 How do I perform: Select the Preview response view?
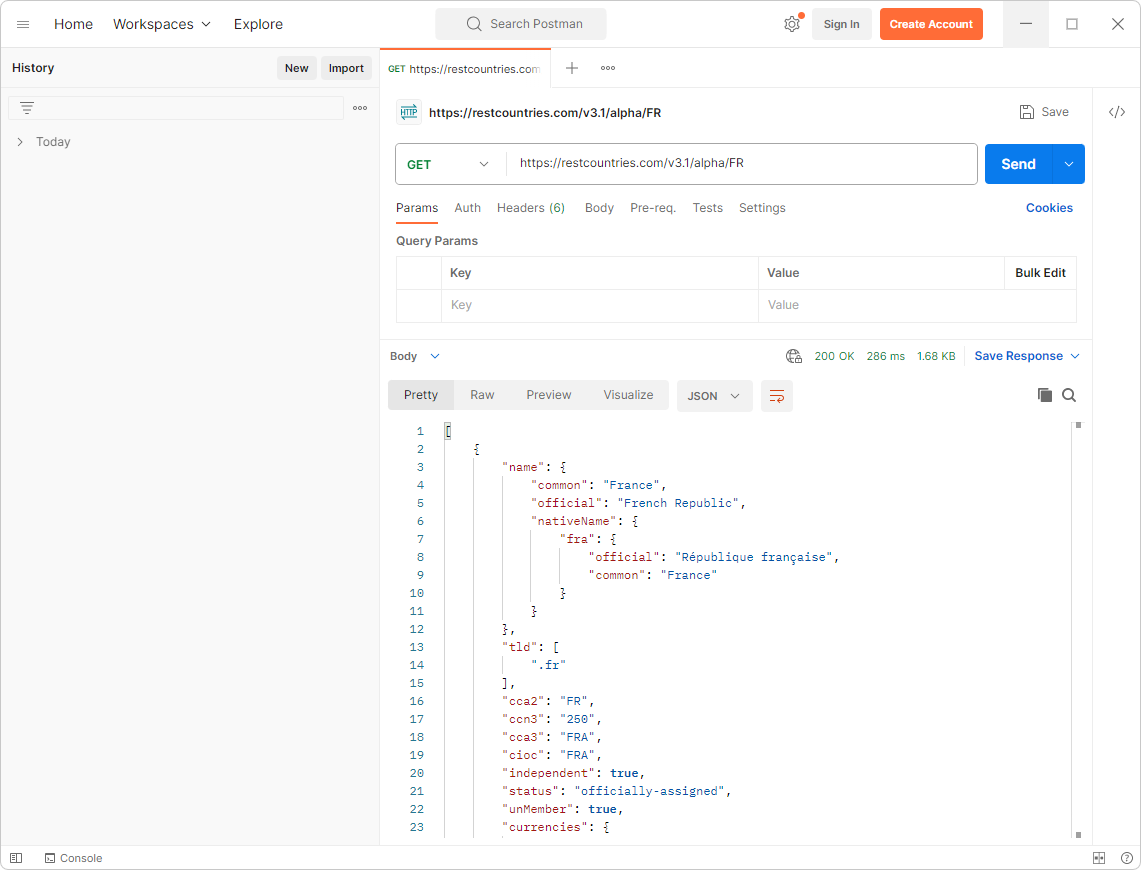point(549,395)
